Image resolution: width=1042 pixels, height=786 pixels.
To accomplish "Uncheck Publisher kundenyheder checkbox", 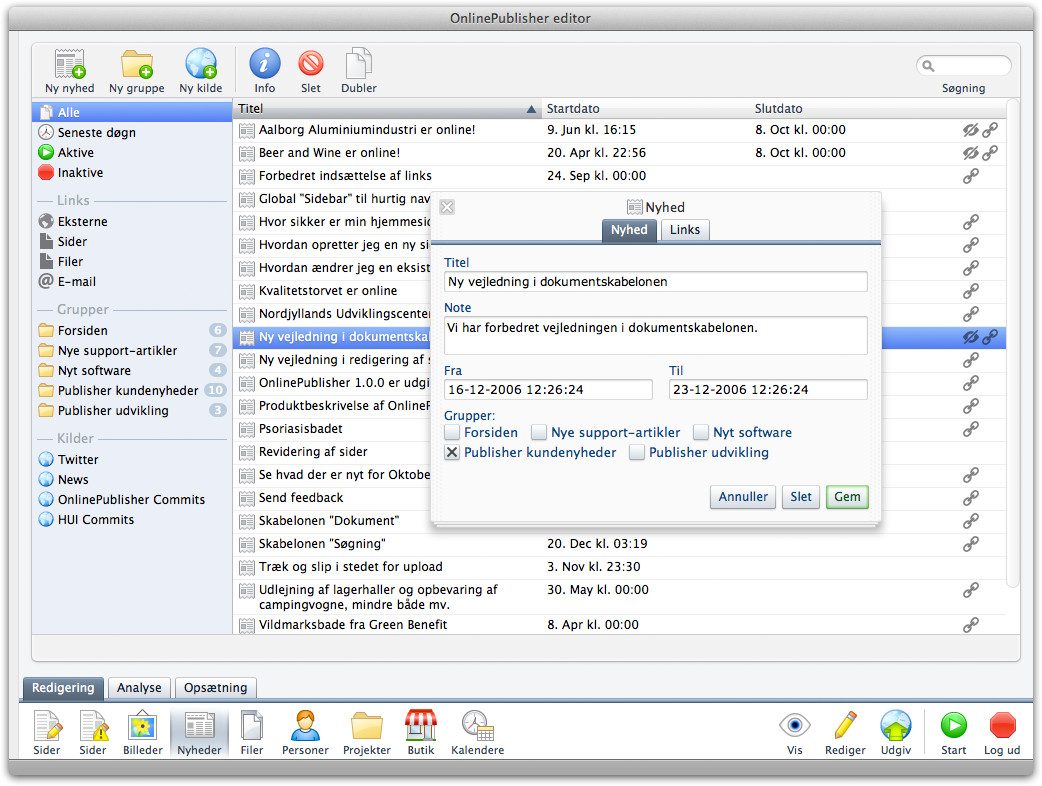I will [x=453, y=453].
